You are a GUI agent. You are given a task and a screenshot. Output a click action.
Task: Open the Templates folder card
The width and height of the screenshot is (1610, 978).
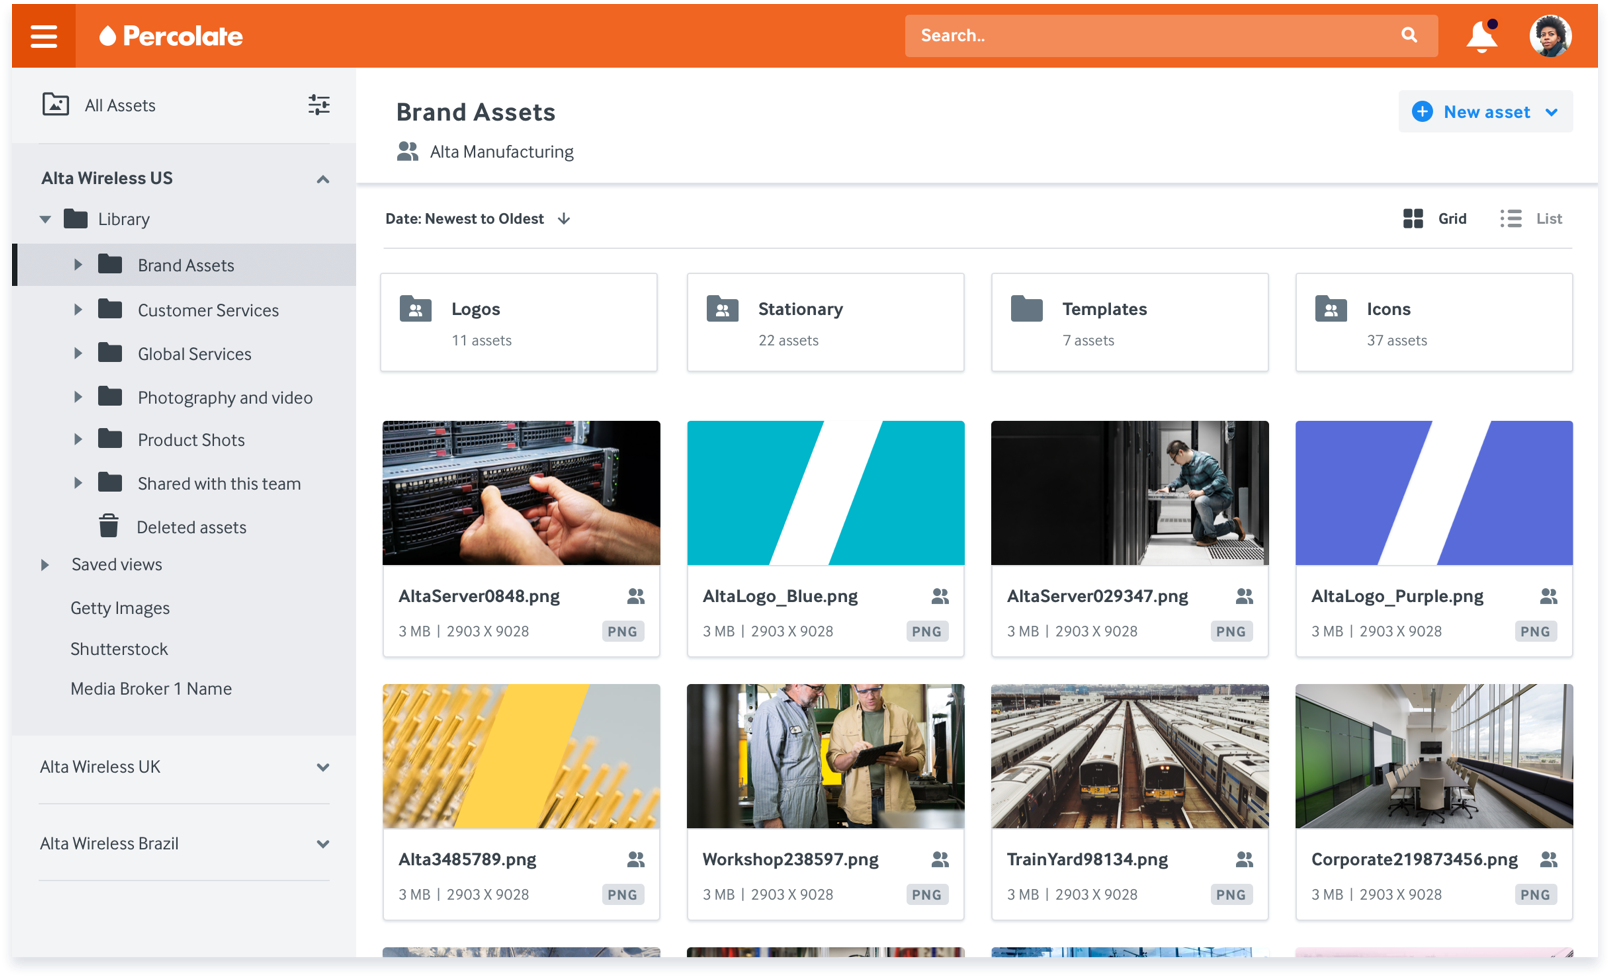tap(1130, 322)
